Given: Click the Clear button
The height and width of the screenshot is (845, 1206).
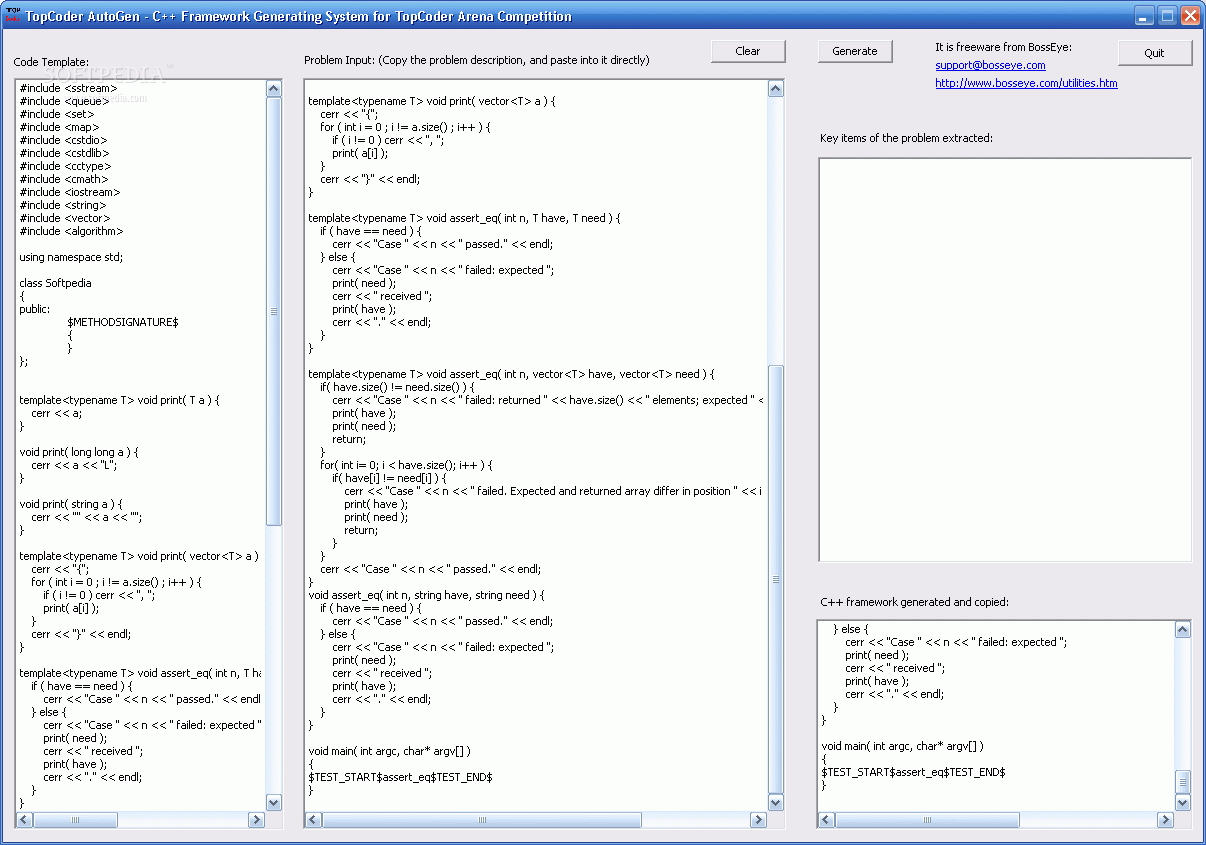Looking at the screenshot, I should point(748,51).
